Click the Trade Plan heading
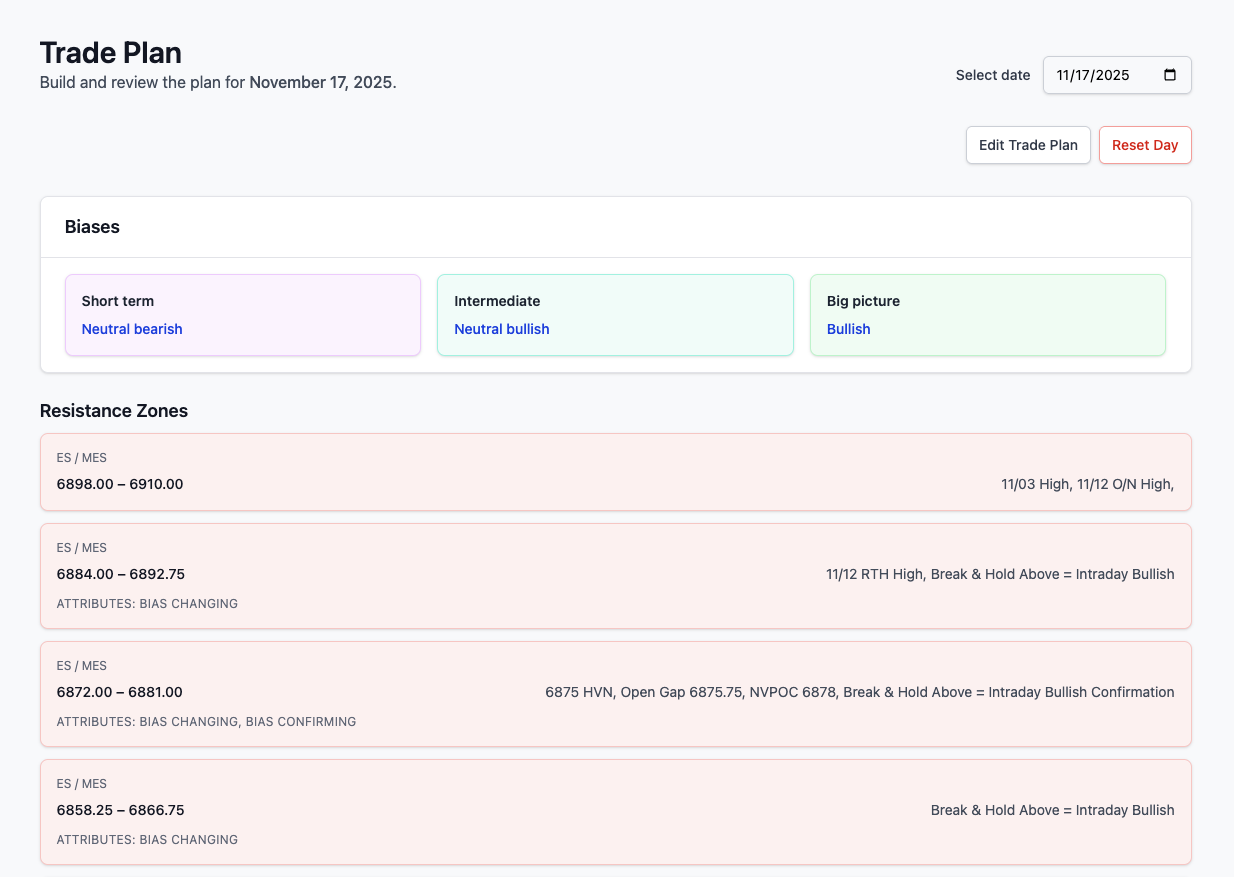This screenshot has width=1234, height=877. (110, 52)
